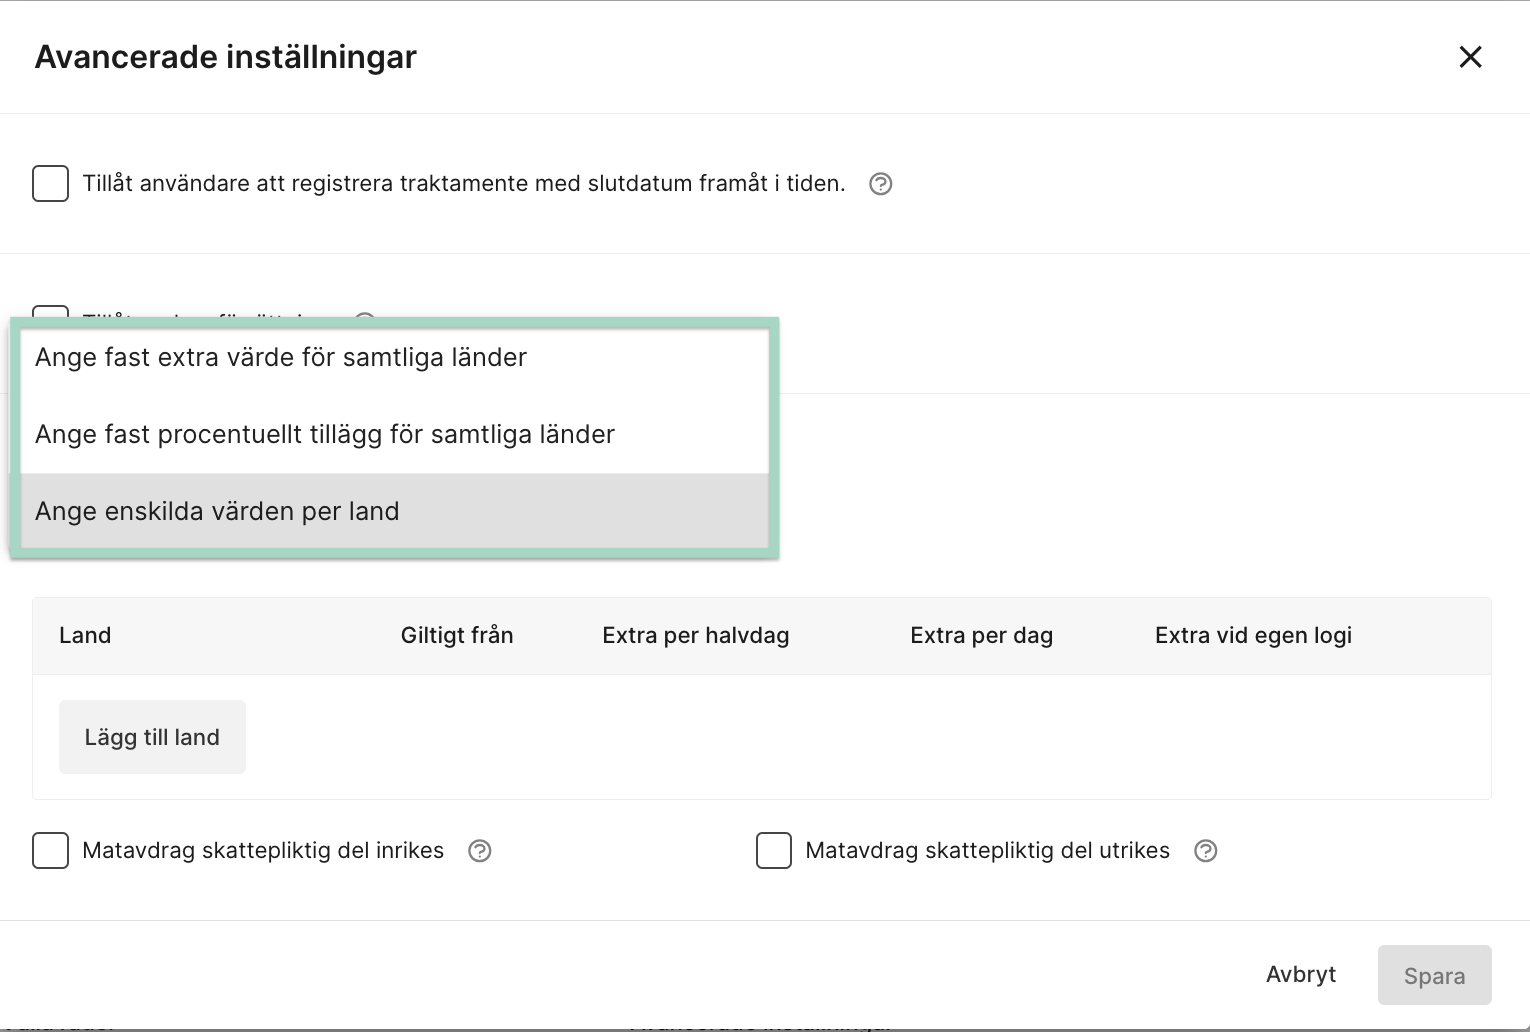Select Ange fast extra värde för samtliga länder

[395, 357]
